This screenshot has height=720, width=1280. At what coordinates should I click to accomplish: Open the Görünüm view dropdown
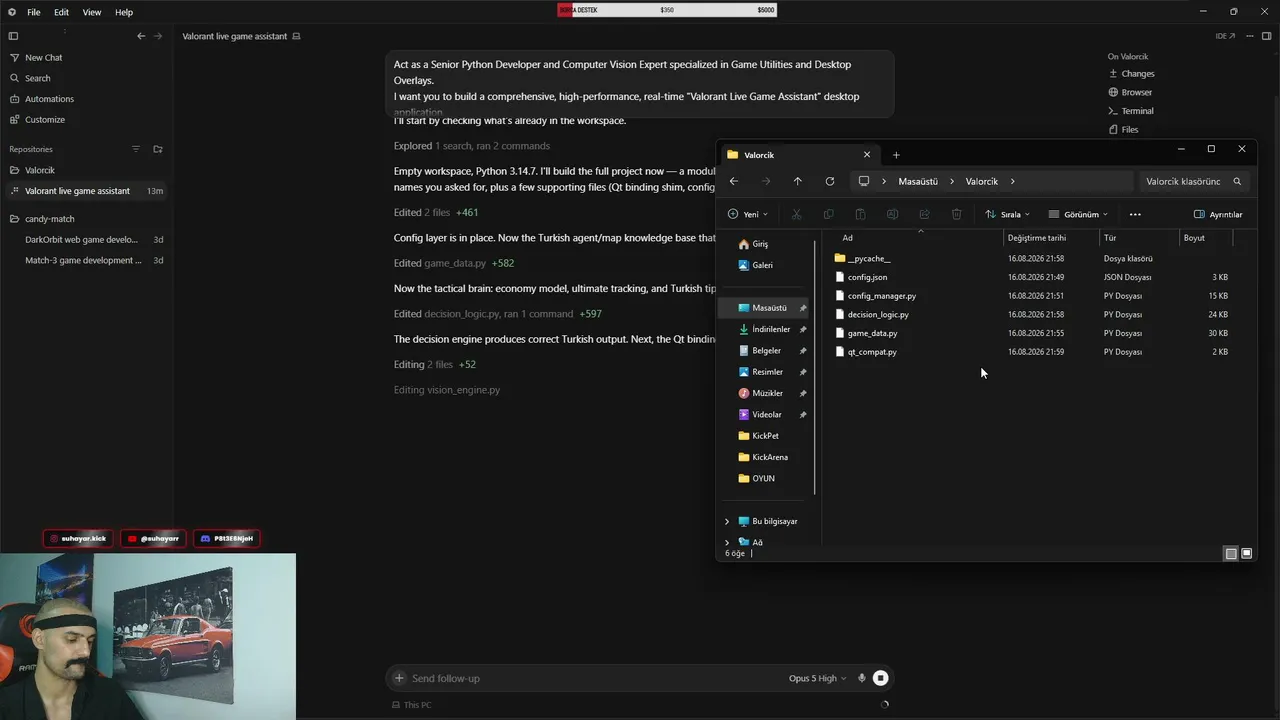tap(1078, 214)
